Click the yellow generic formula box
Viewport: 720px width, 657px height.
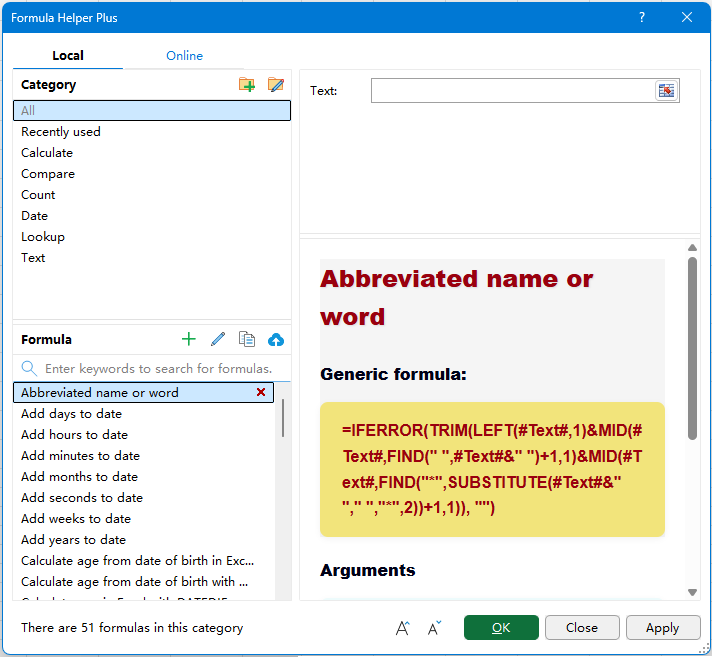click(492, 469)
